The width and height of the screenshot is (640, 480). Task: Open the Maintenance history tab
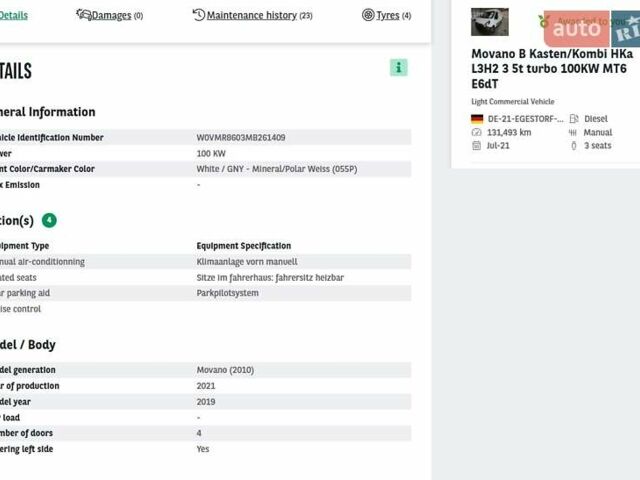click(259, 16)
